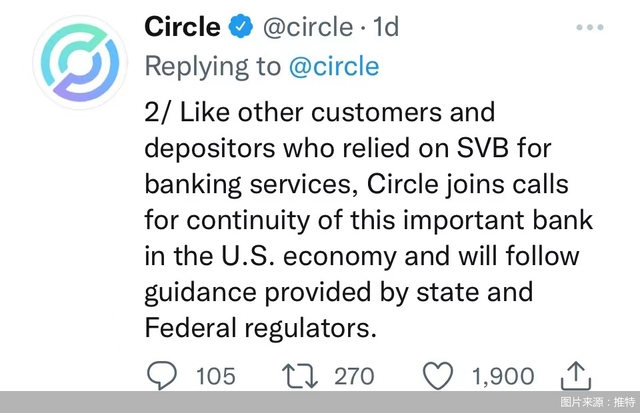
Task: Click the words Federal regulators in the tweet
Action: pyautogui.click(x=262, y=327)
